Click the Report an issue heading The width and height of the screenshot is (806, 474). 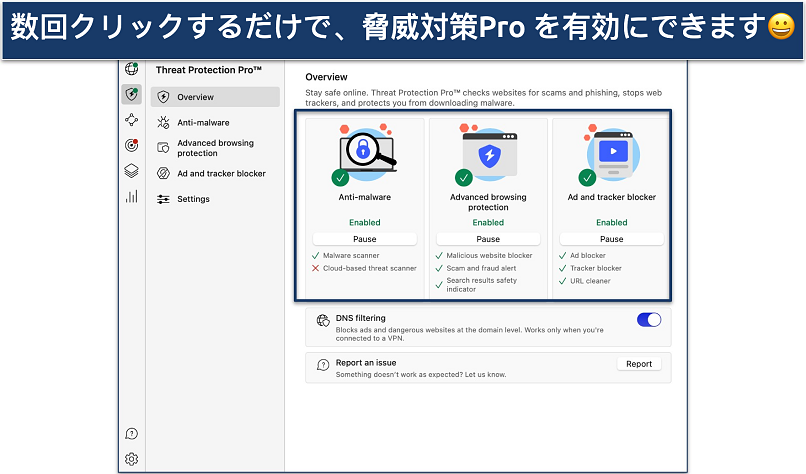point(365,362)
